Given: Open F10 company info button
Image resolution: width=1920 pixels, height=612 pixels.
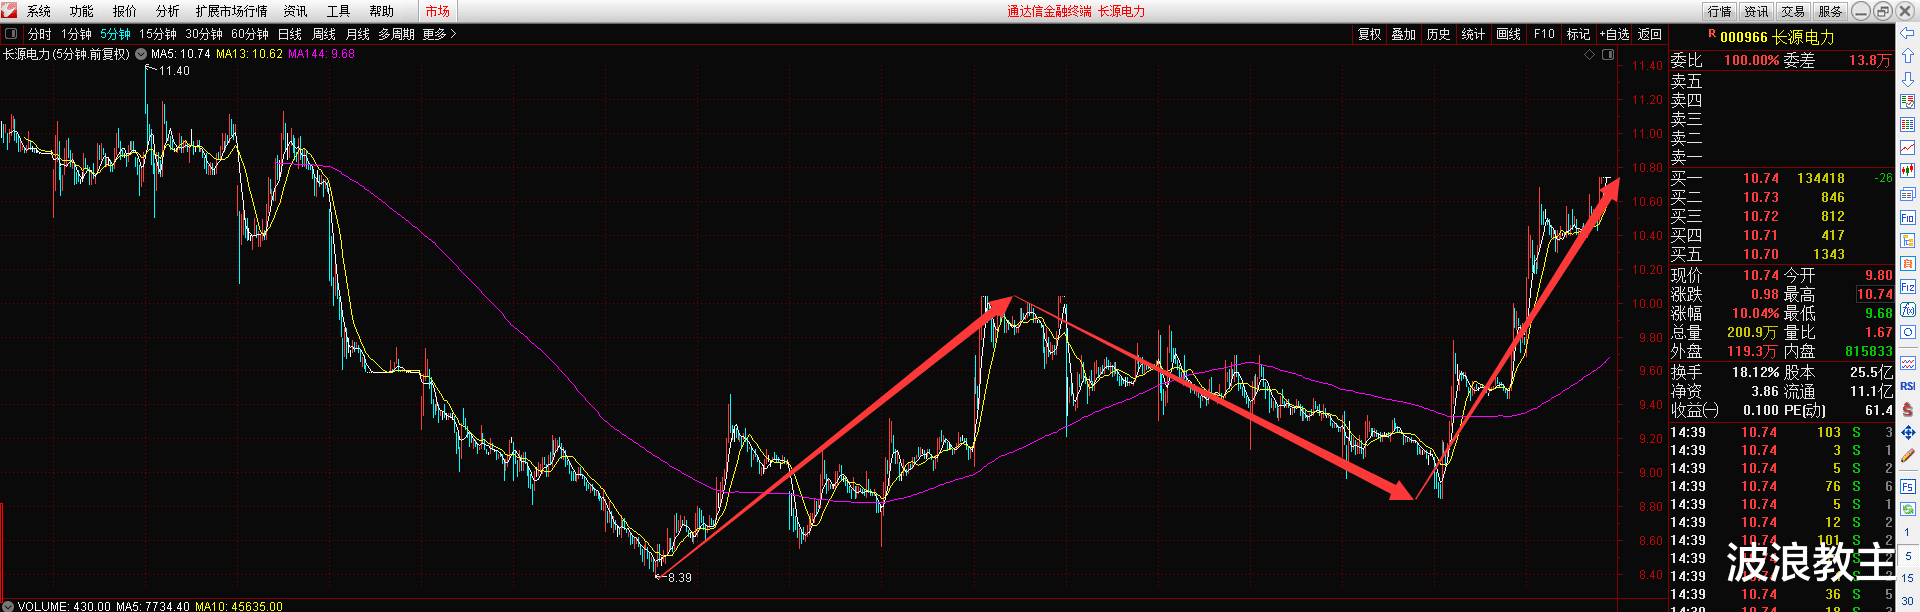Looking at the screenshot, I should (x=1544, y=34).
